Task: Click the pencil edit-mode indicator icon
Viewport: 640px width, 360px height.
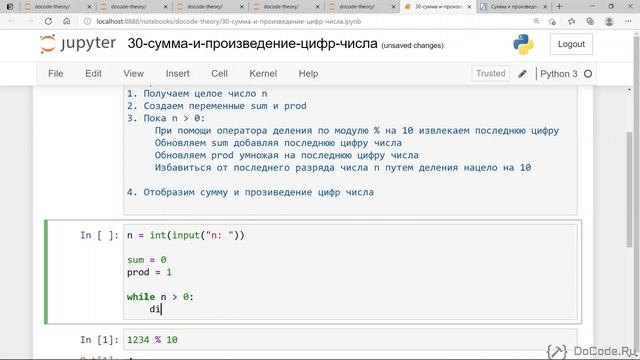Action: tap(522, 74)
